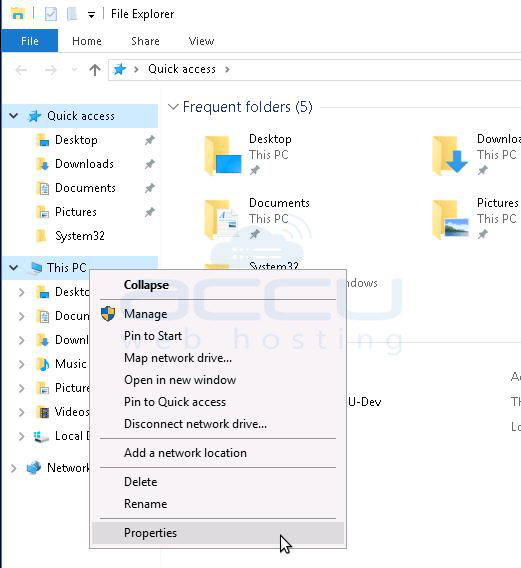
Task: Select Quick access in the navigation pane
Action: (80, 116)
